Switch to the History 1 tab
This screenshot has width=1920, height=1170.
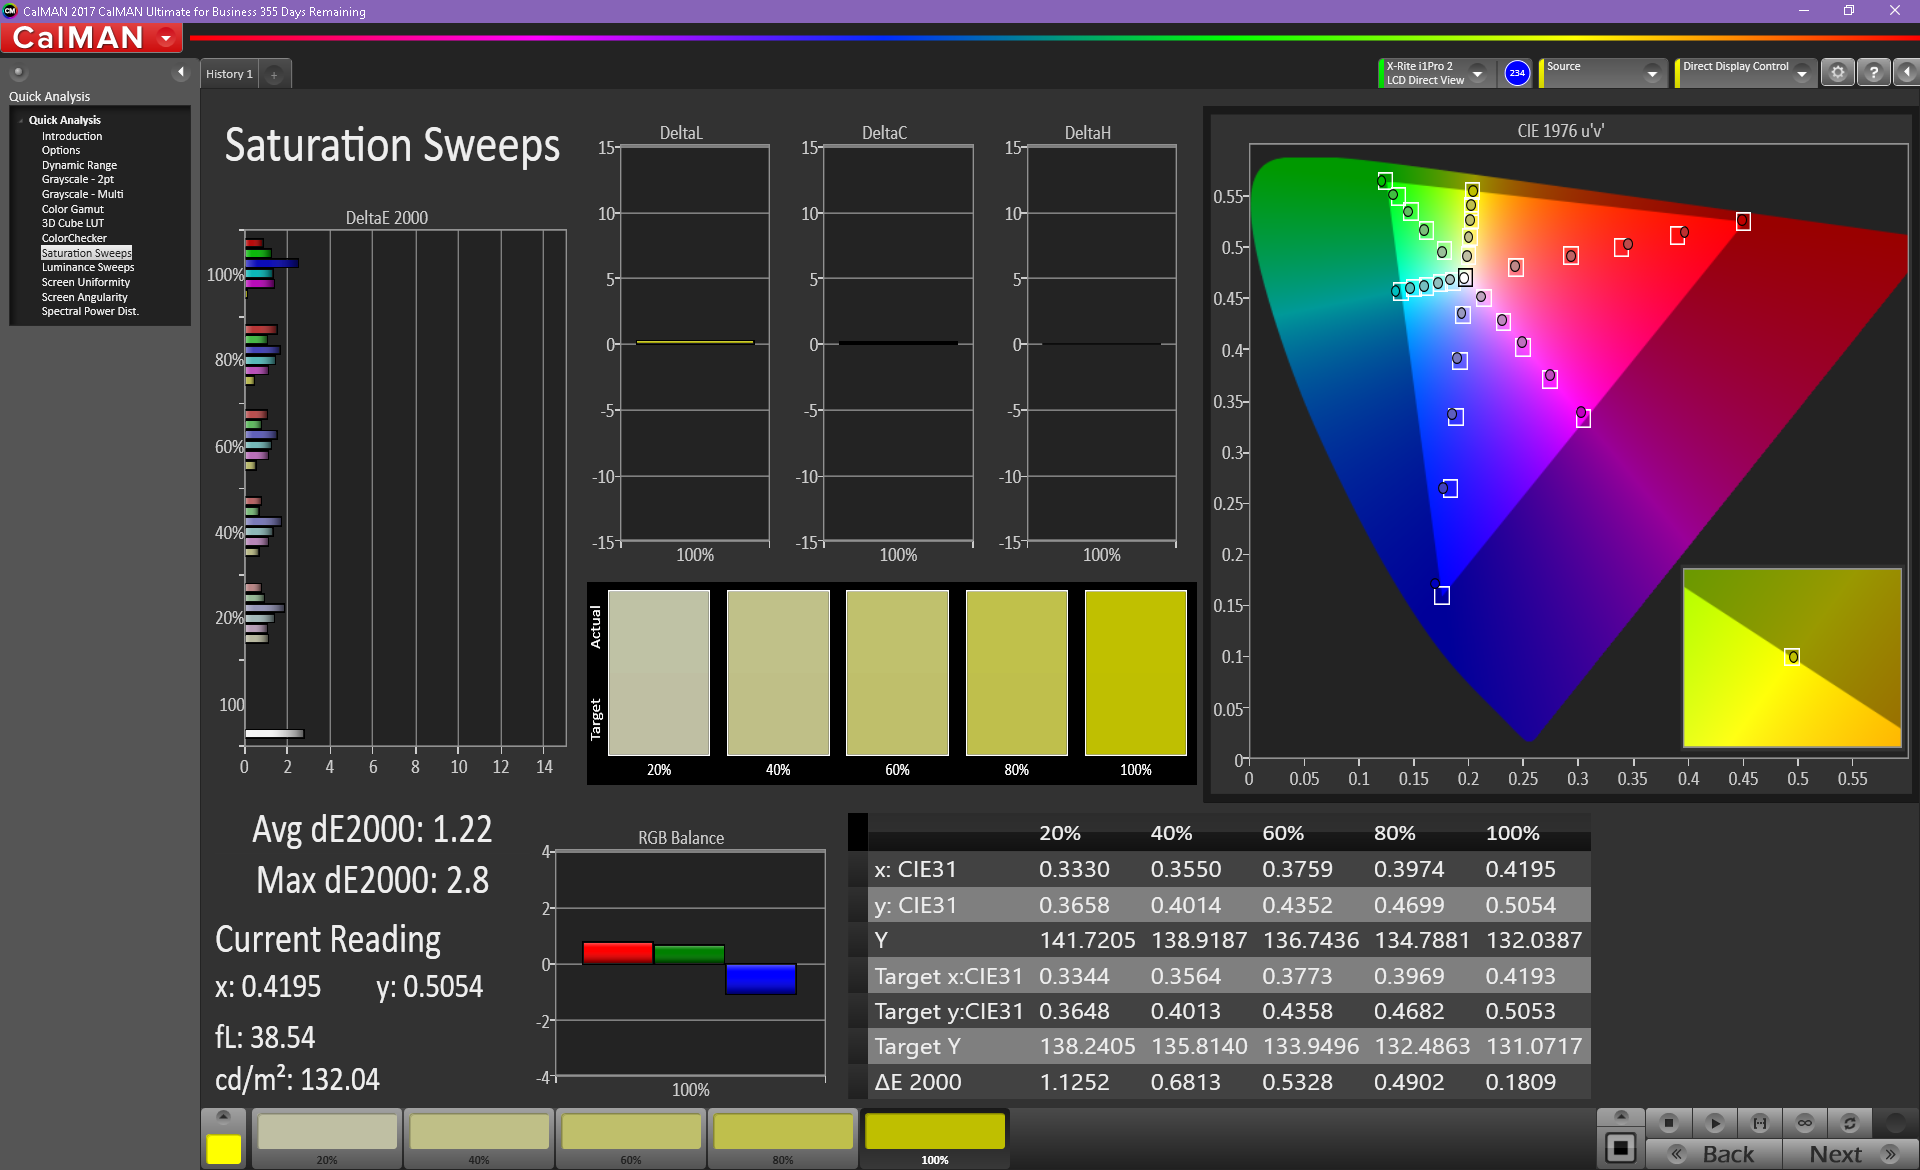(x=229, y=74)
